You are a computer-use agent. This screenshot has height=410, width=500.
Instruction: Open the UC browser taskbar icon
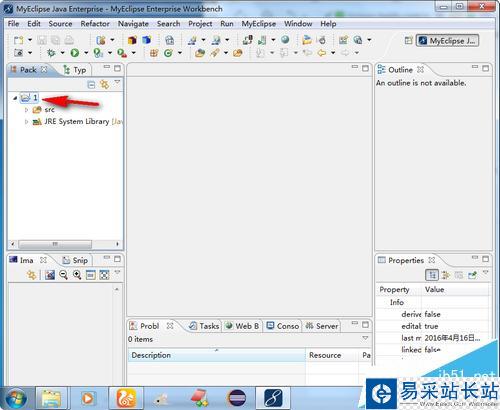(126, 398)
